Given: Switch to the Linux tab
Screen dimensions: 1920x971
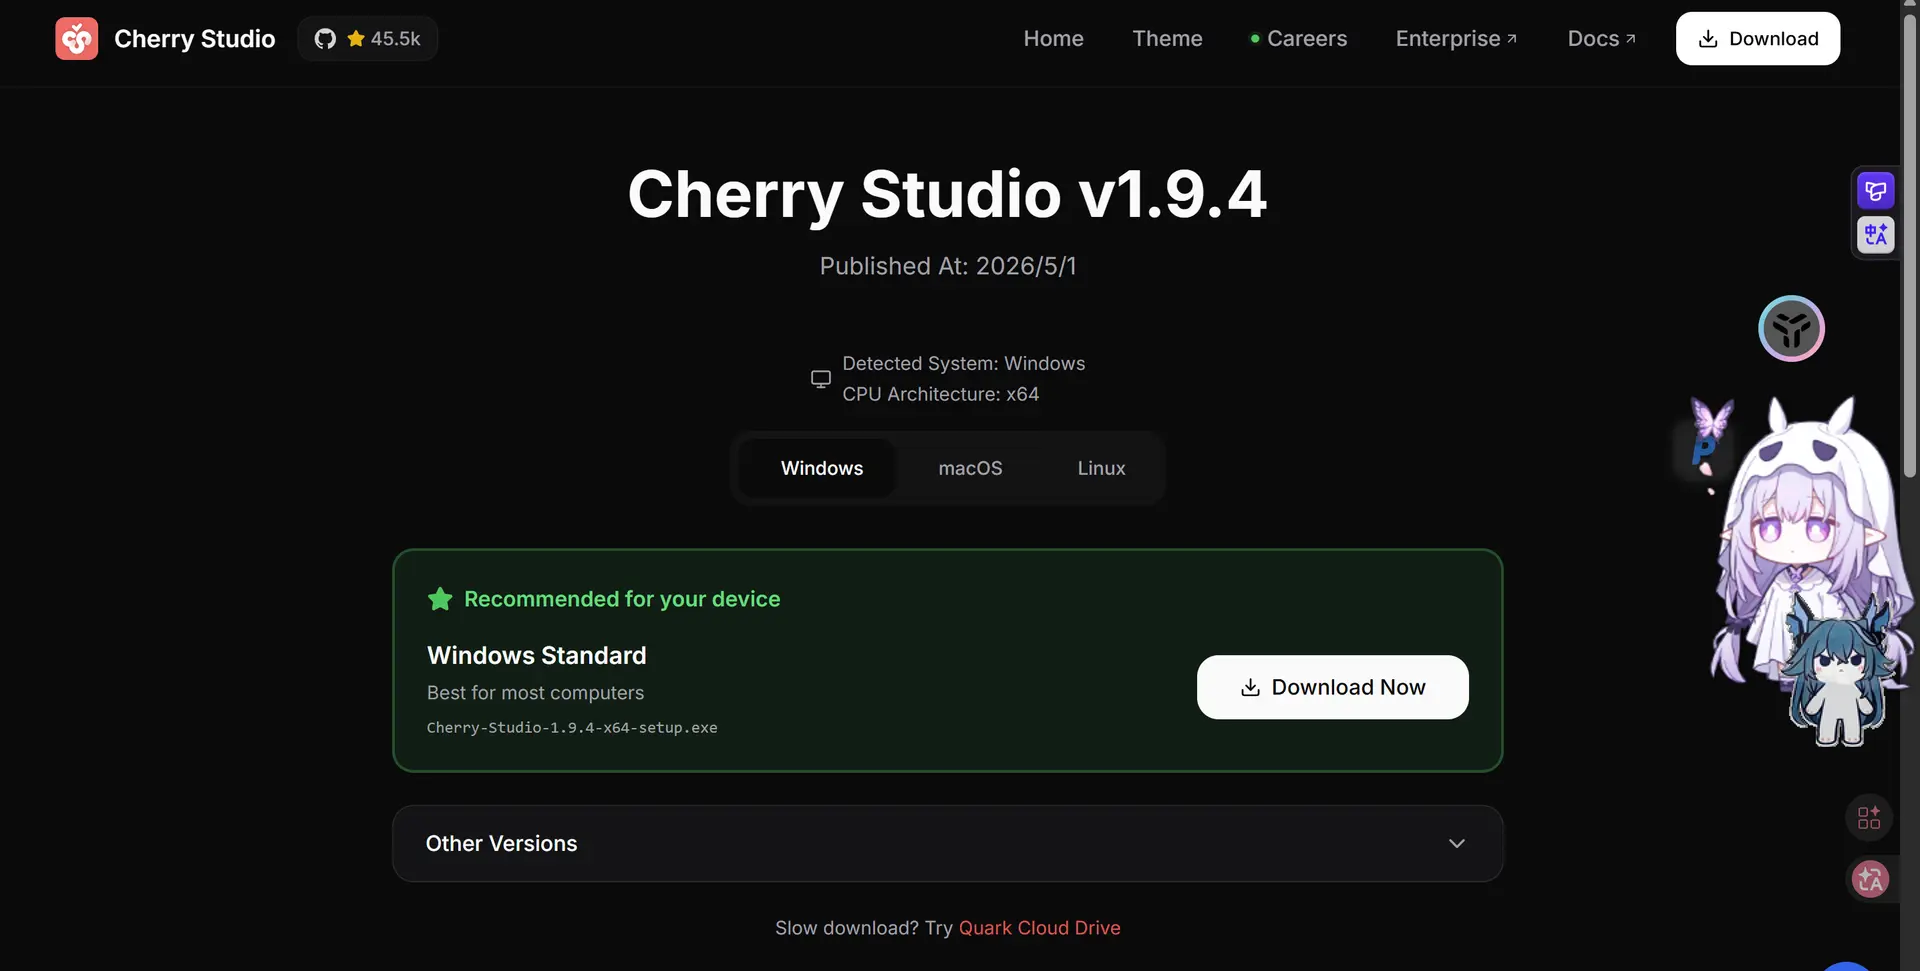Looking at the screenshot, I should point(1101,468).
